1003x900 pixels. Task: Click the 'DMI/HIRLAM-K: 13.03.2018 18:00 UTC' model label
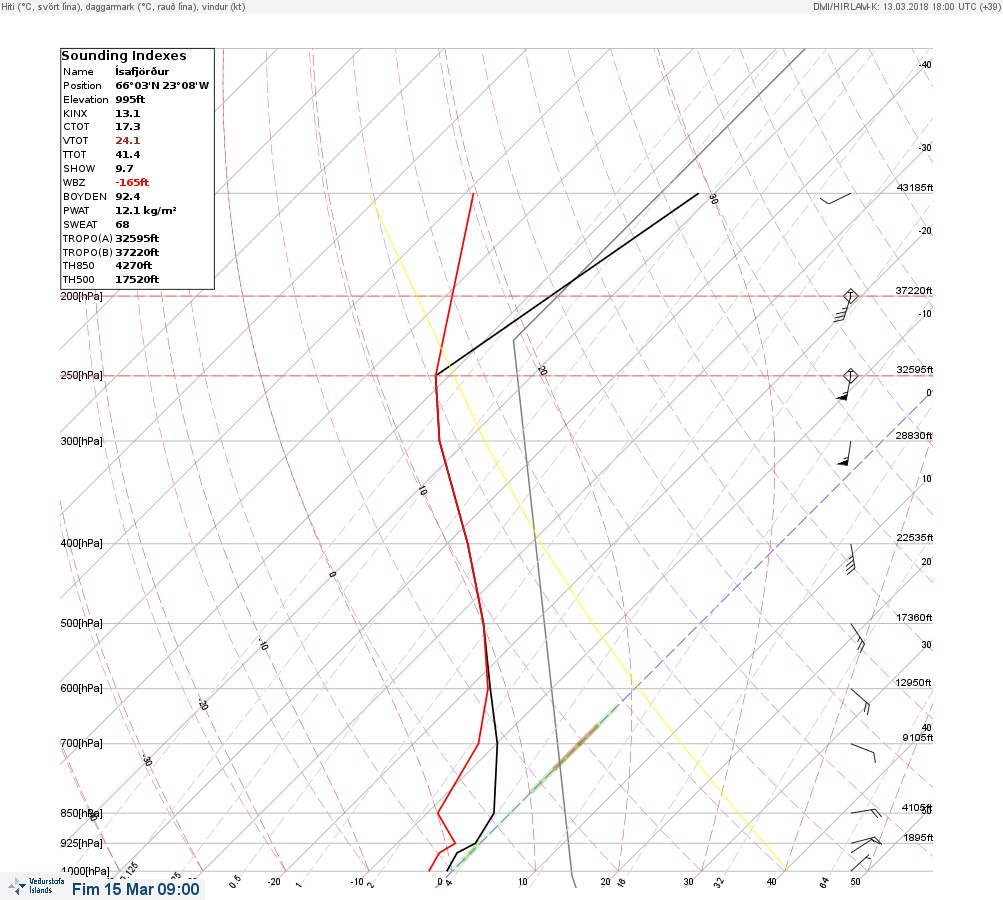pos(895,6)
